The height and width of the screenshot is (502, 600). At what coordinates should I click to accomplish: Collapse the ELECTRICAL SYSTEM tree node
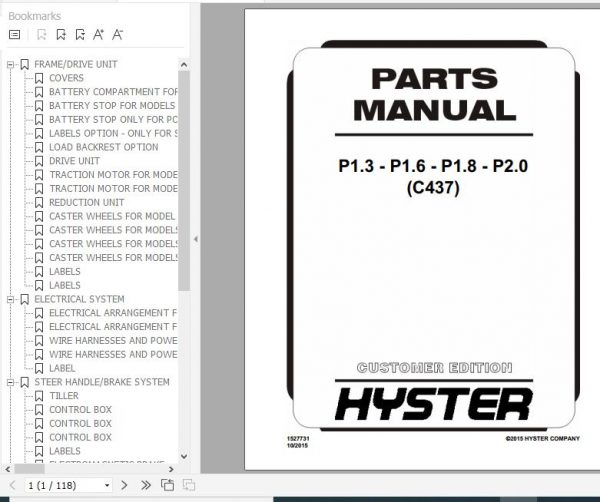point(11,300)
